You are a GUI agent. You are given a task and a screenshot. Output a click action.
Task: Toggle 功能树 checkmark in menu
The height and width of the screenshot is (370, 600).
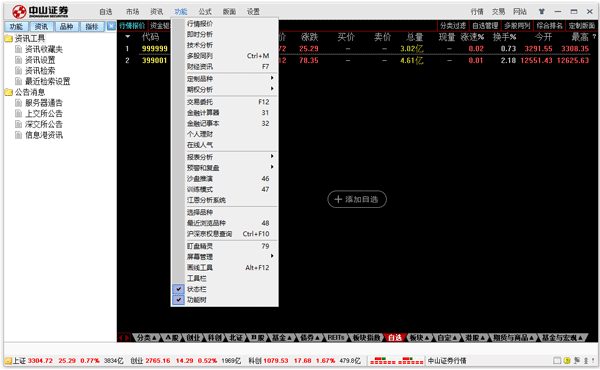click(x=178, y=300)
